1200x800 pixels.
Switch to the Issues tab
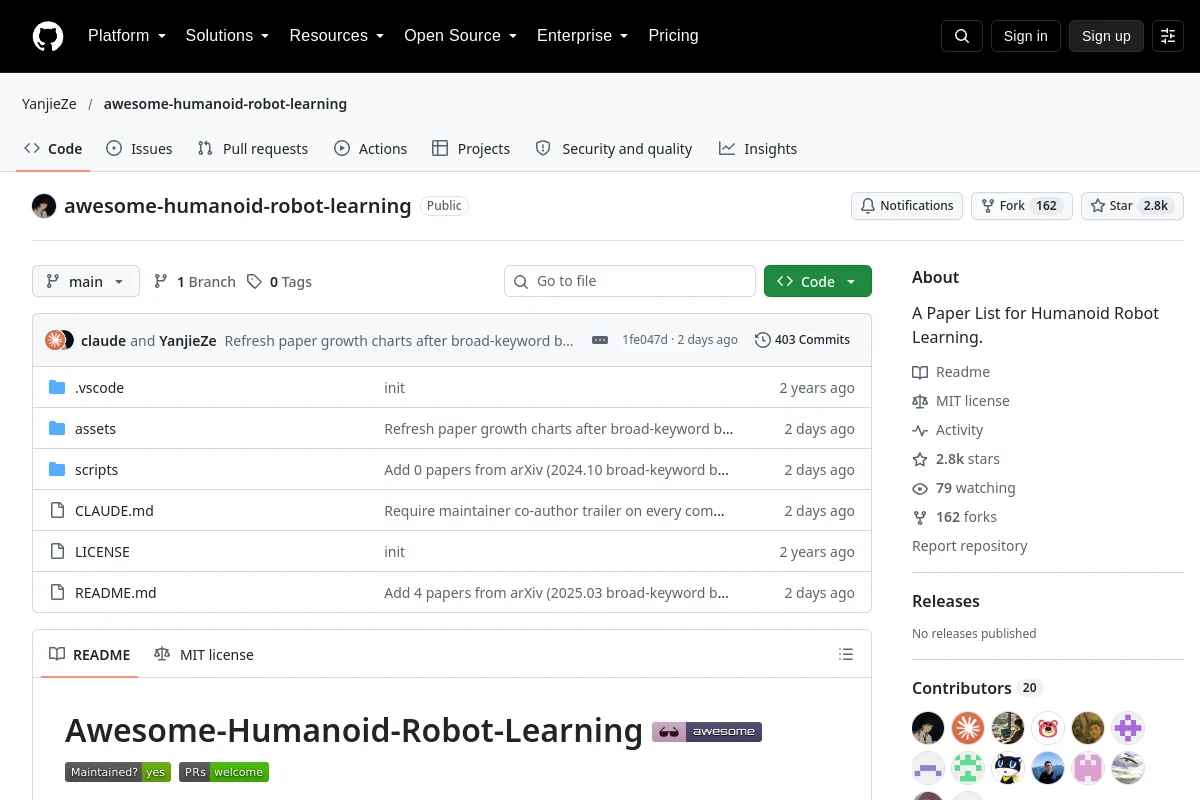139,149
